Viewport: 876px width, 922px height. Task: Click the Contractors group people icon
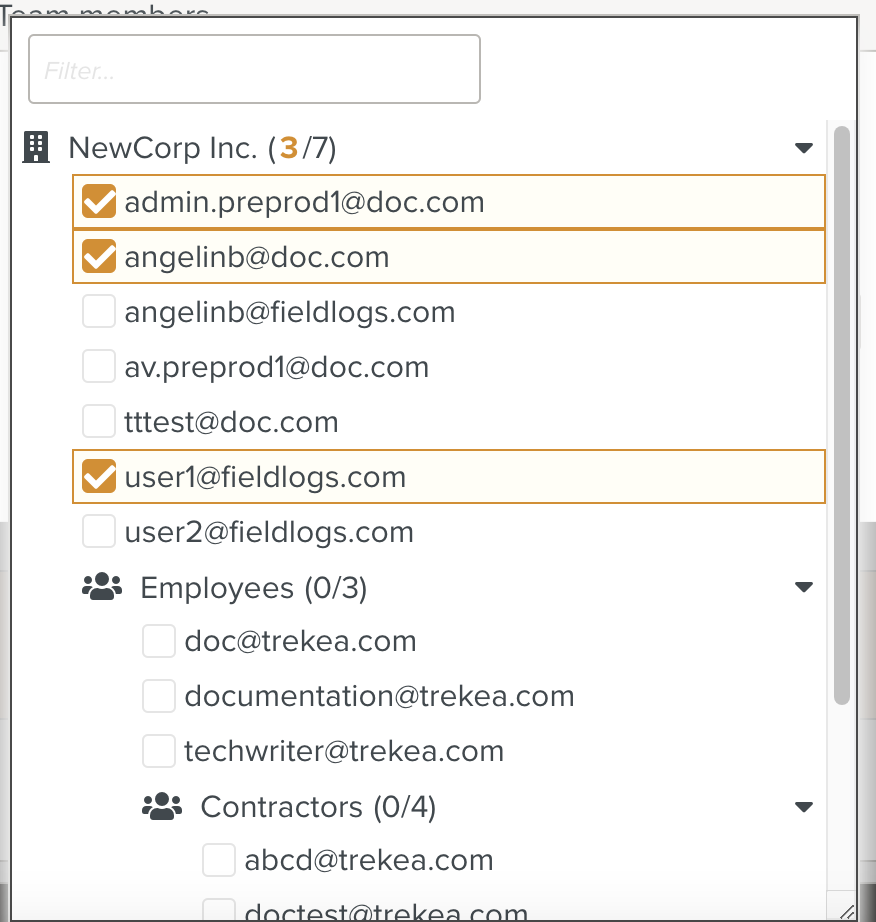click(x=162, y=806)
